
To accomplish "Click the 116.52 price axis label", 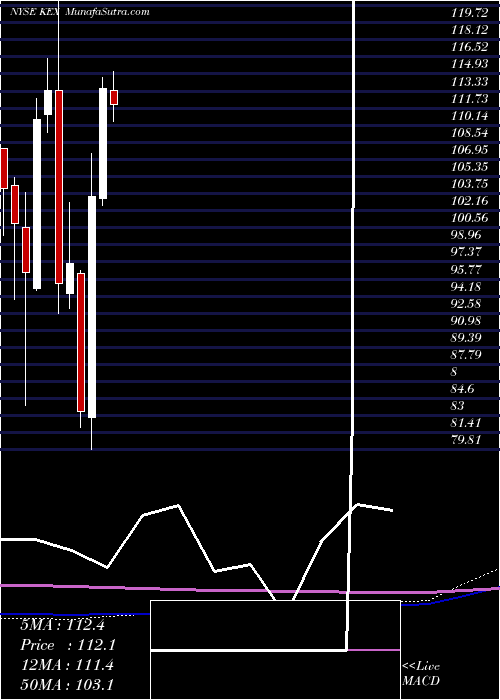I will [469, 47].
